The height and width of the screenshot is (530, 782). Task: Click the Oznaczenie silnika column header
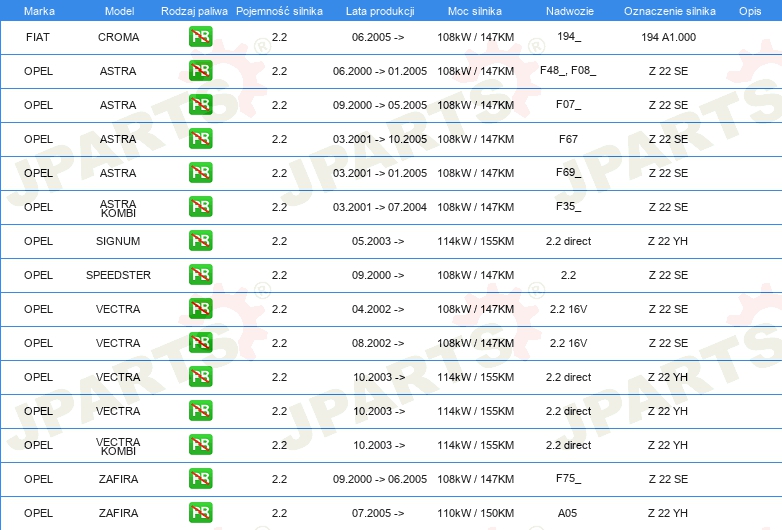[670, 11]
